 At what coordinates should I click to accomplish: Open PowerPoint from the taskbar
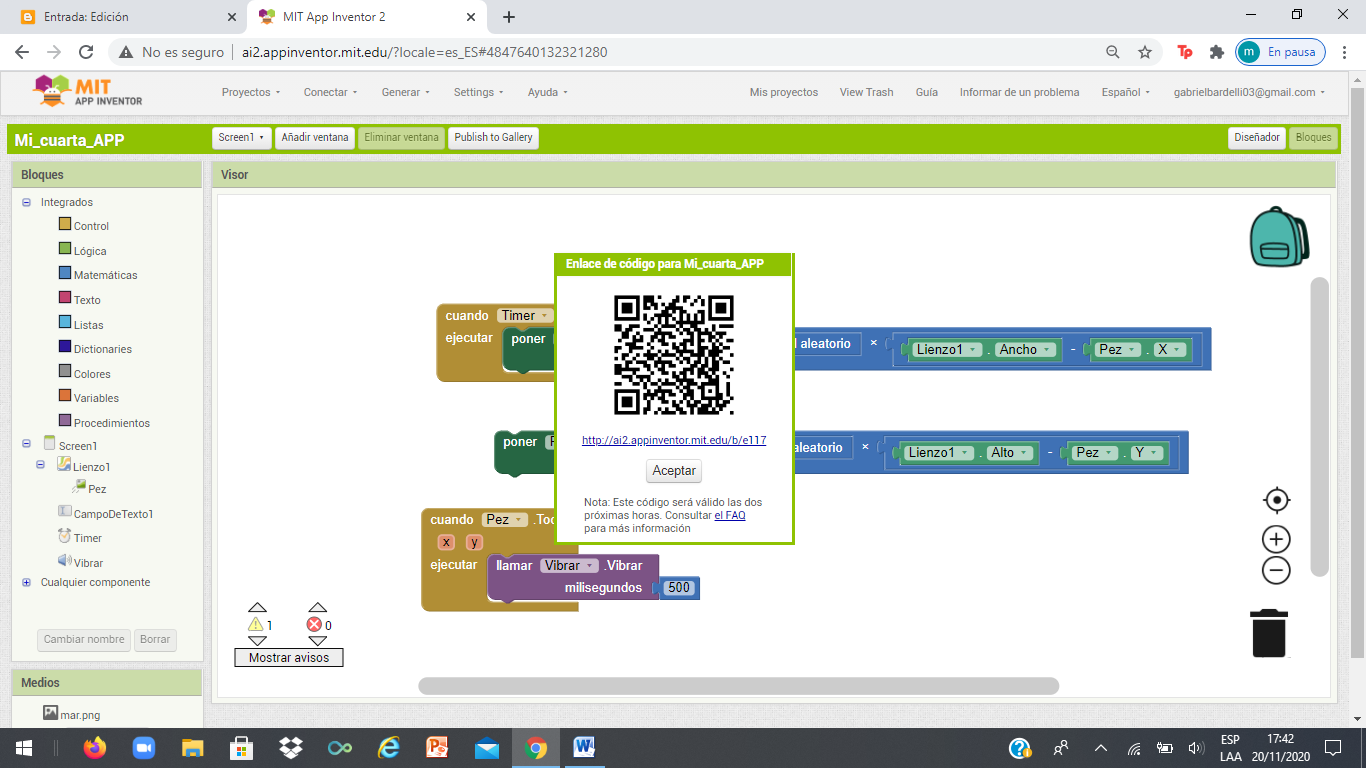438,748
